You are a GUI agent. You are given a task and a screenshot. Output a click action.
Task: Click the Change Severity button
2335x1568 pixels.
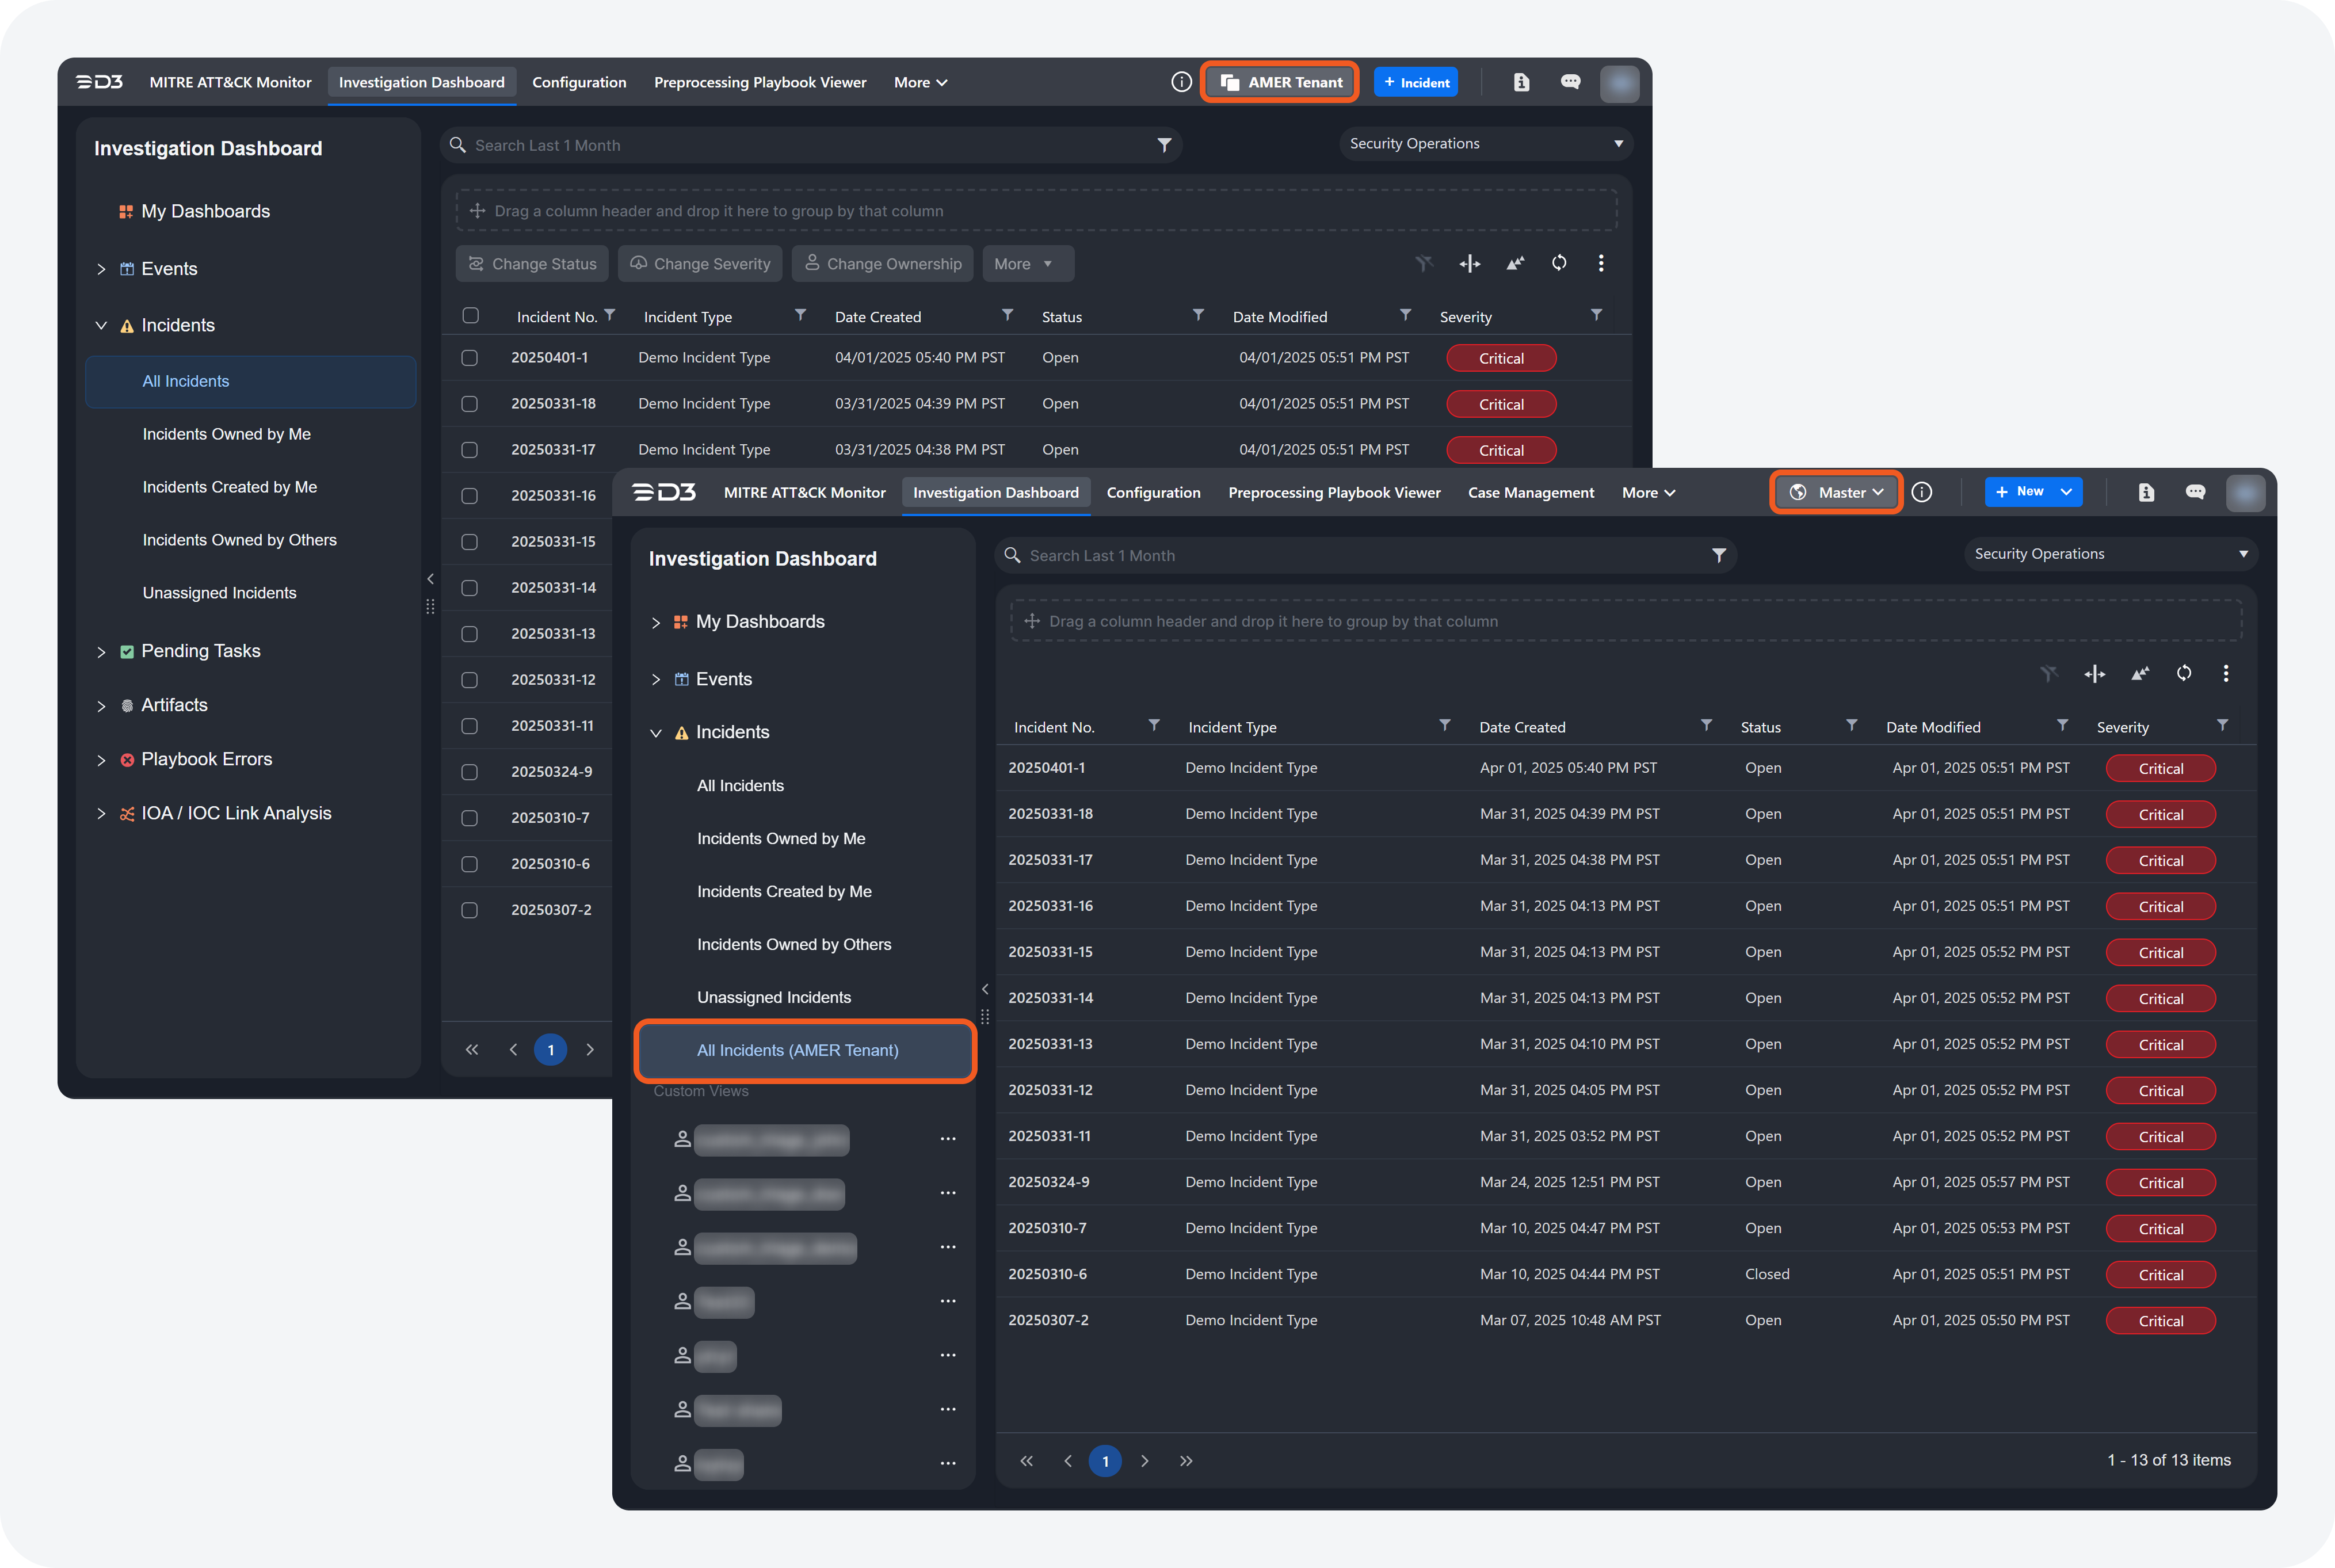700,264
